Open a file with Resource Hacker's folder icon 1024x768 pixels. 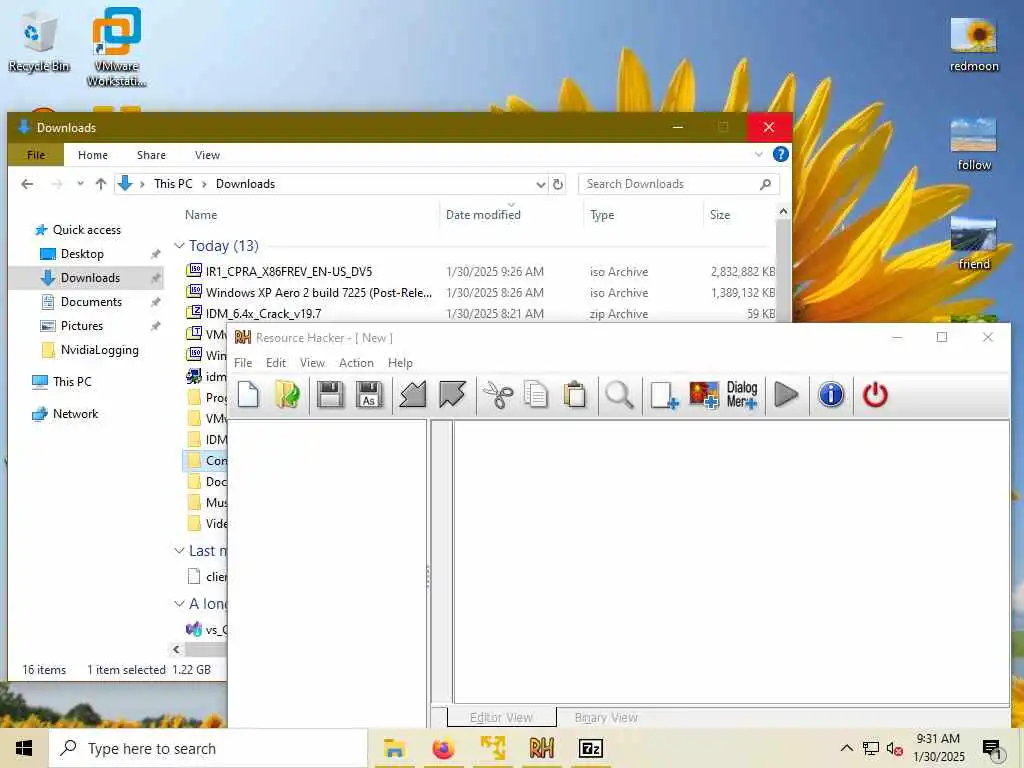287,395
